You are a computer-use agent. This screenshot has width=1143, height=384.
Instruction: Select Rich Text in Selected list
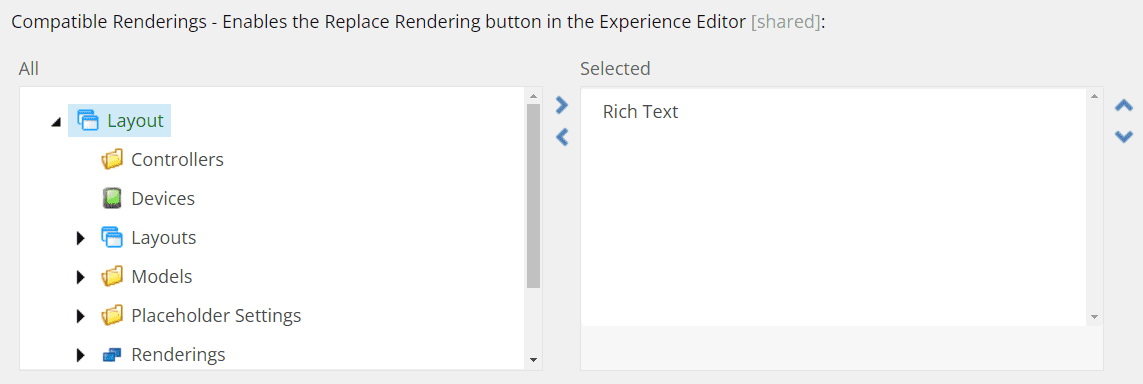point(640,111)
